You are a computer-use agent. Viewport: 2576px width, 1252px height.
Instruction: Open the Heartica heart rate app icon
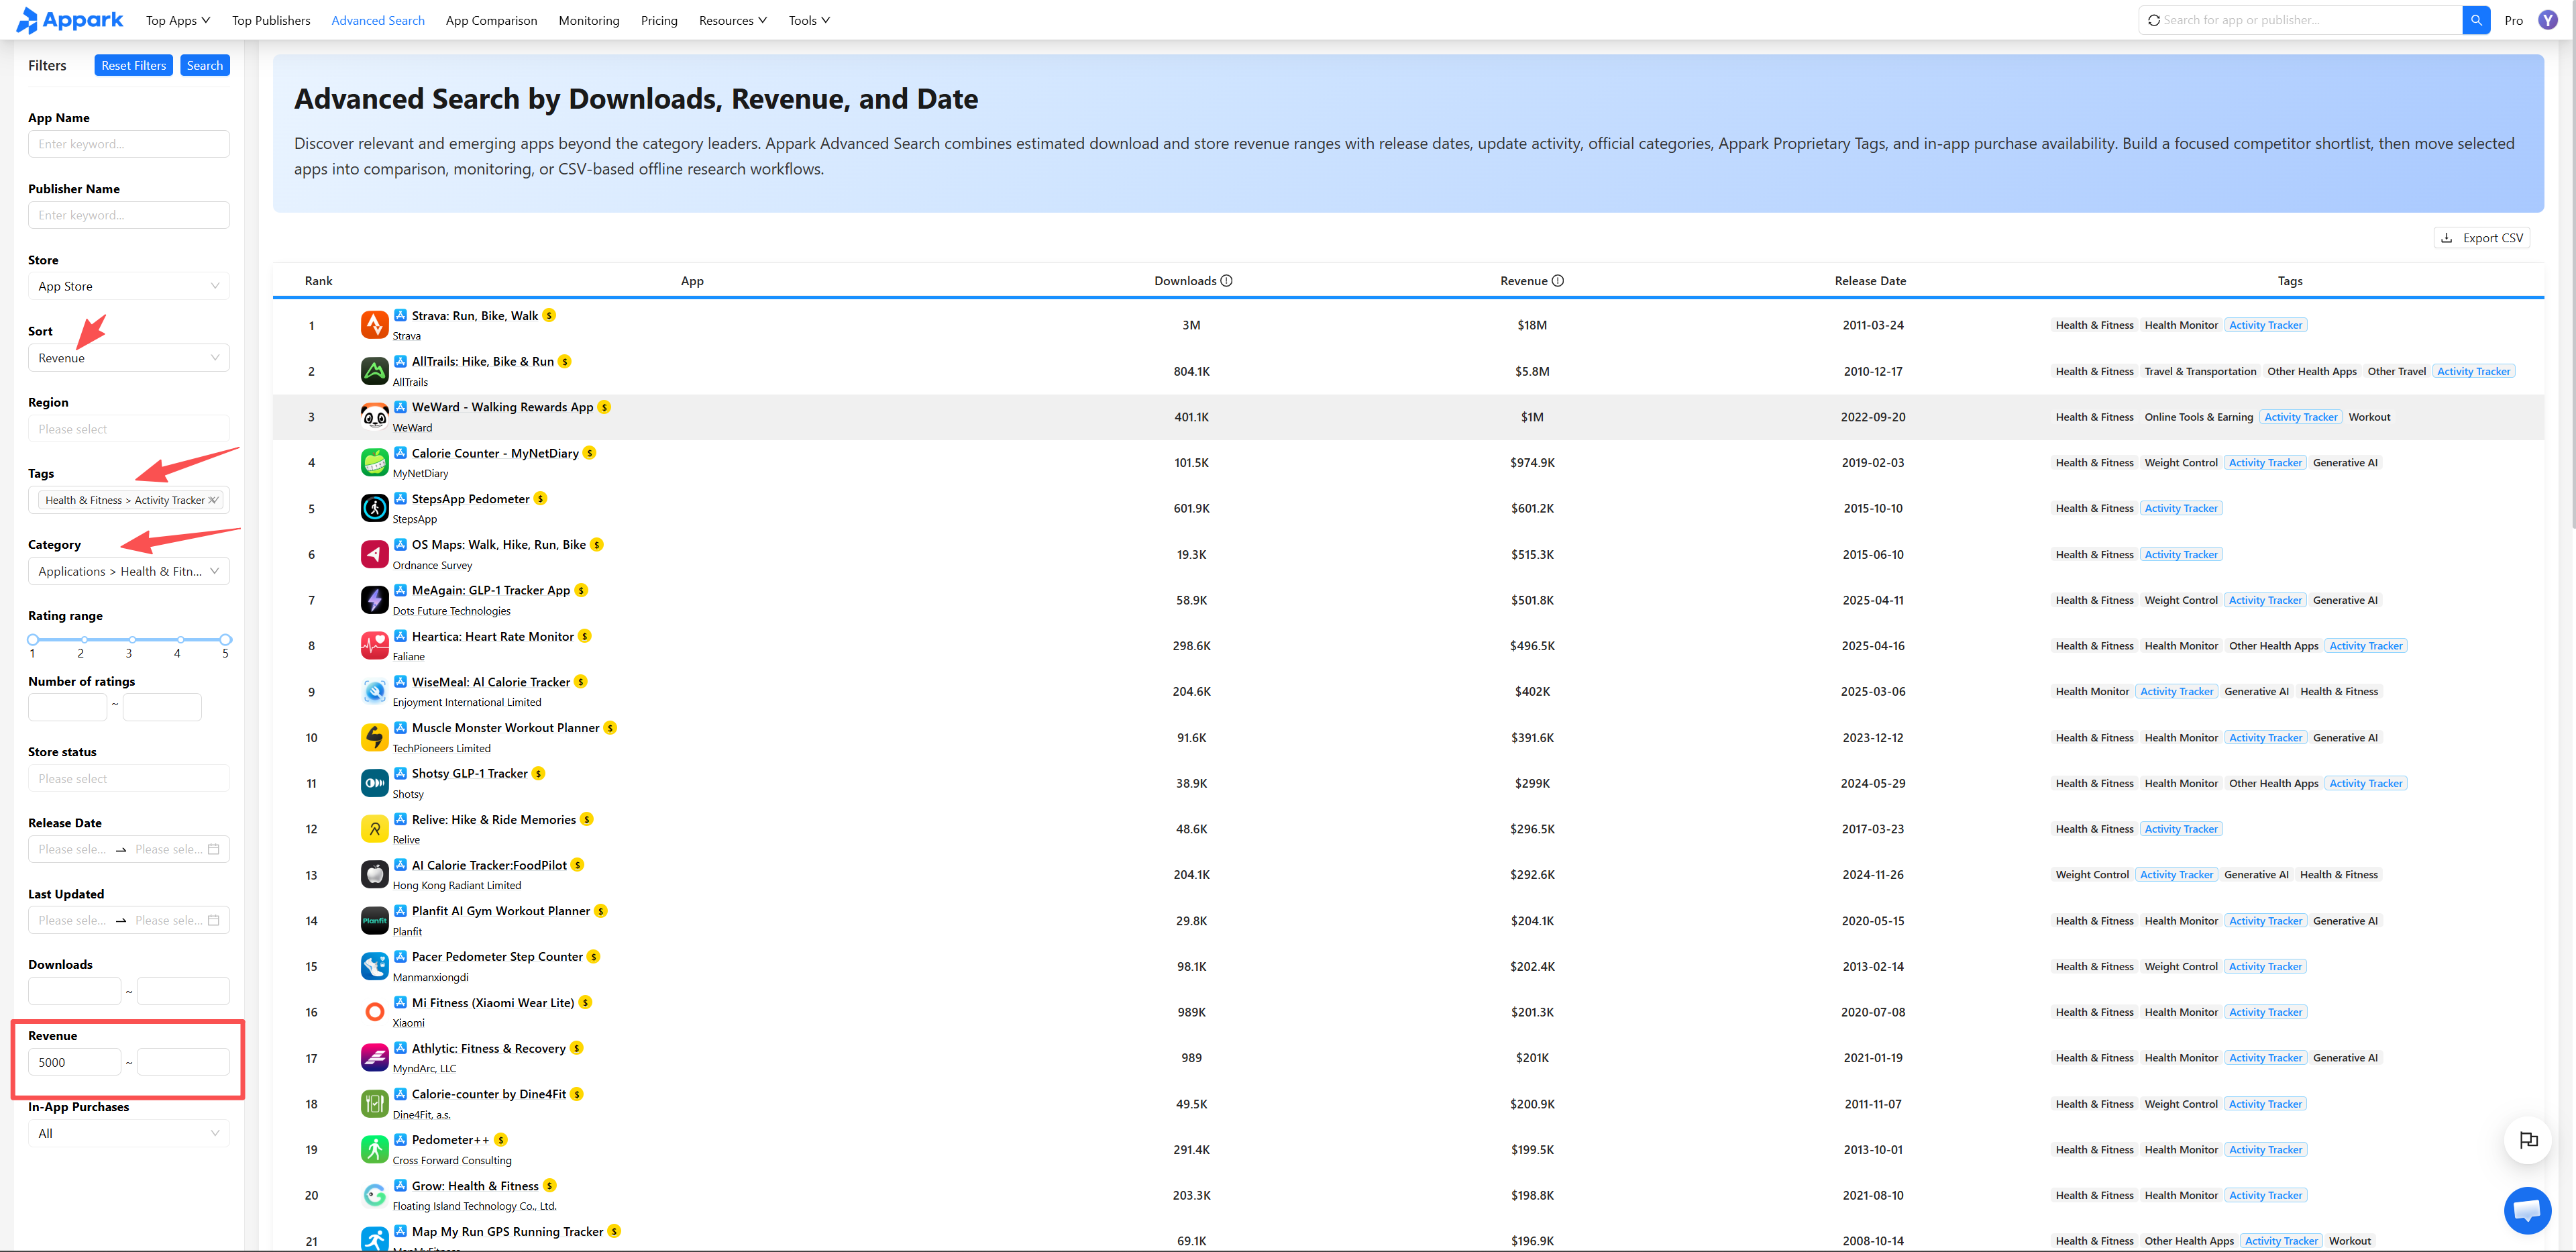374,646
